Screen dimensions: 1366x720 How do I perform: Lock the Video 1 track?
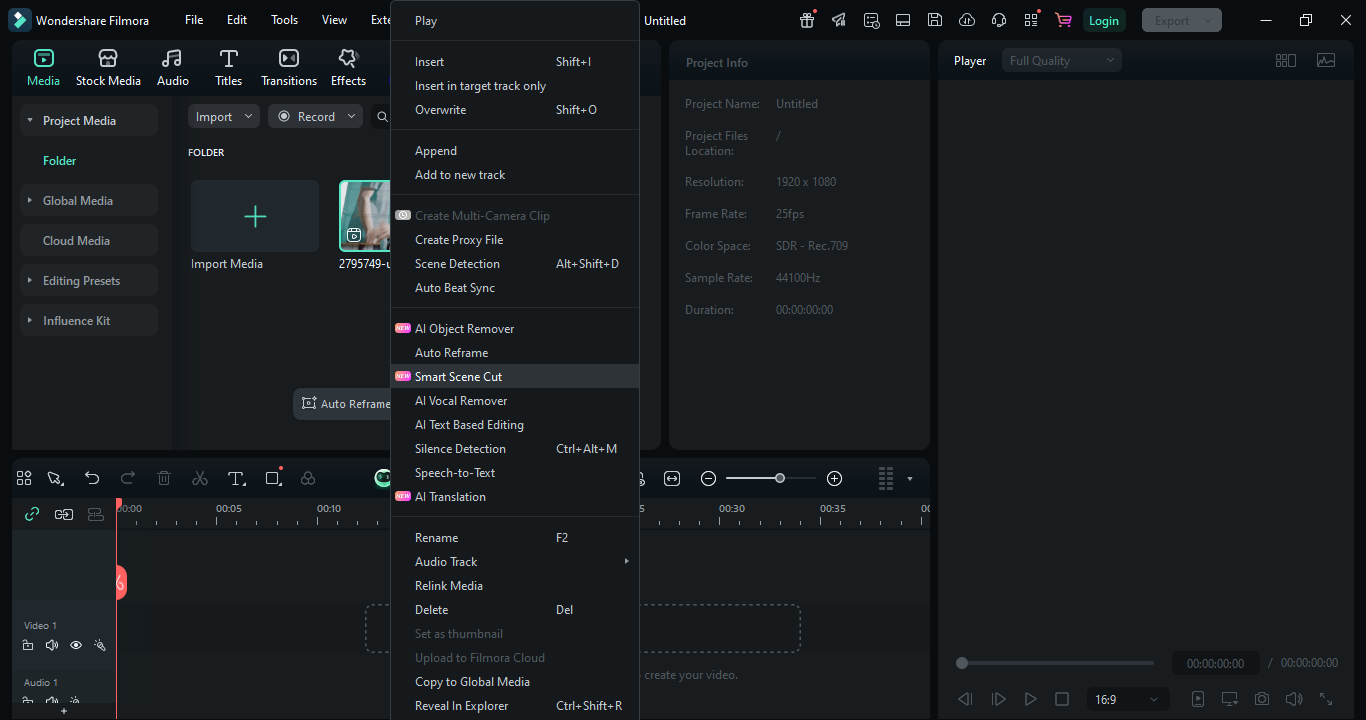(28, 646)
